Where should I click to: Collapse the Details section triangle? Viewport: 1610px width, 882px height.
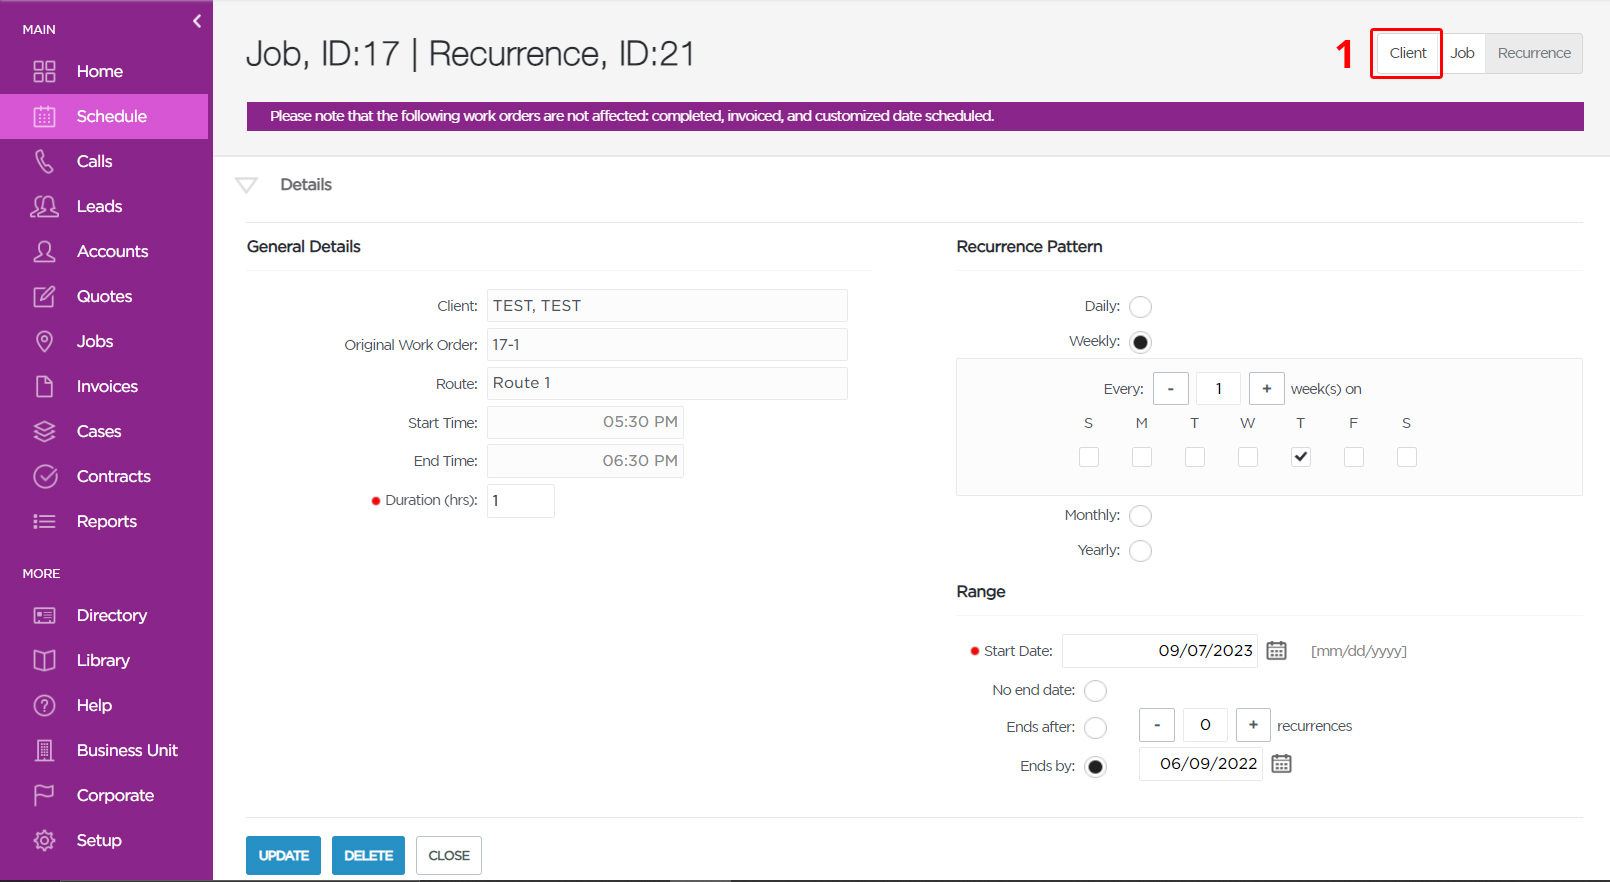(x=246, y=185)
